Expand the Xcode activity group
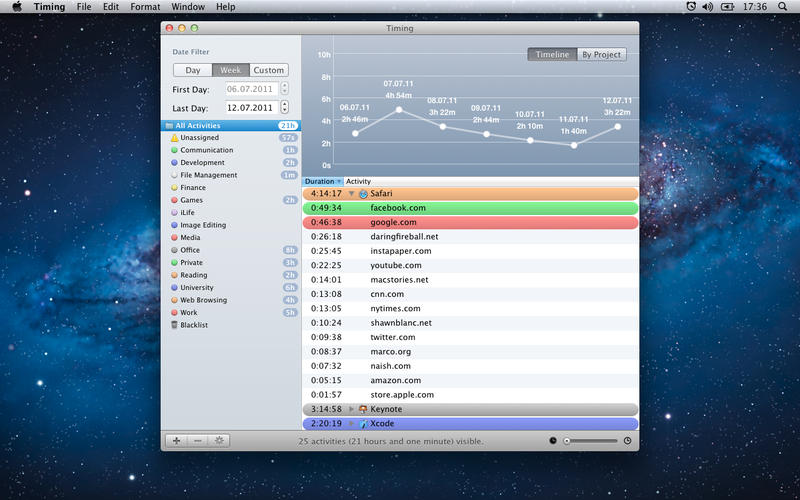This screenshot has height=500, width=800. pyautogui.click(x=351, y=423)
